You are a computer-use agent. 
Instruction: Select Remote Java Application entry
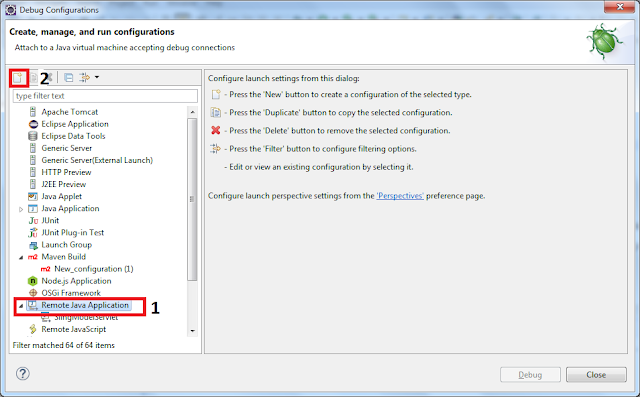85,305
